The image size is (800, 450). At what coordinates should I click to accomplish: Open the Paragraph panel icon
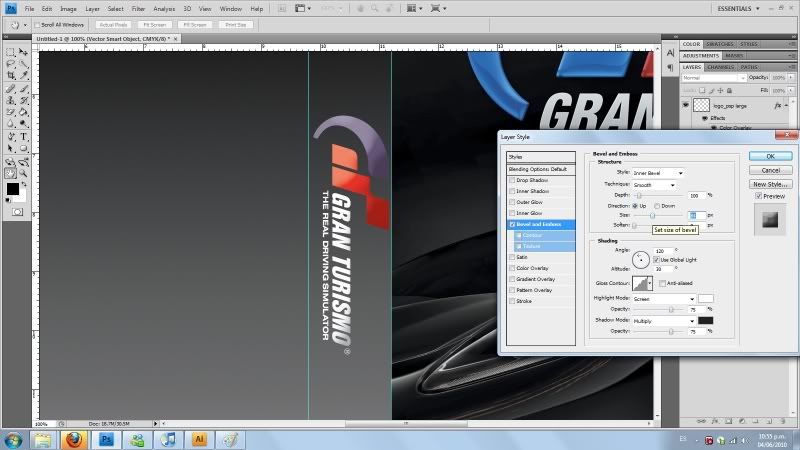point(670,67)
